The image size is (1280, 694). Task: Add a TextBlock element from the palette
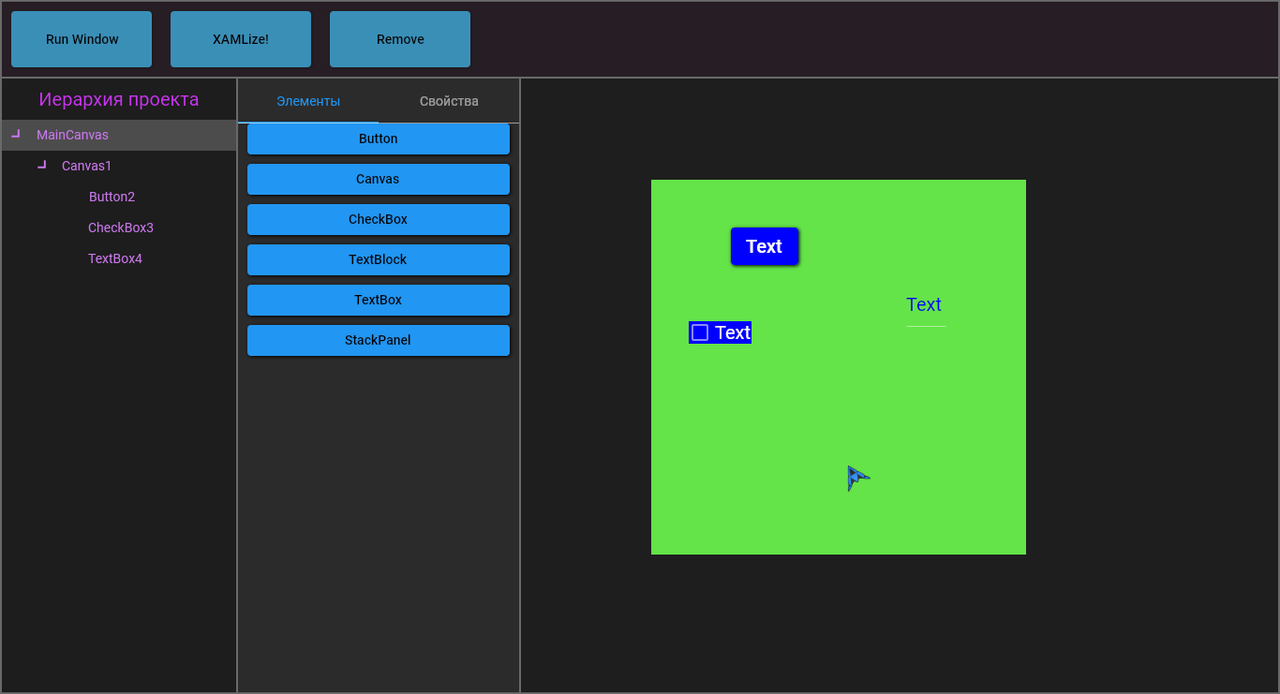(378, 259)
